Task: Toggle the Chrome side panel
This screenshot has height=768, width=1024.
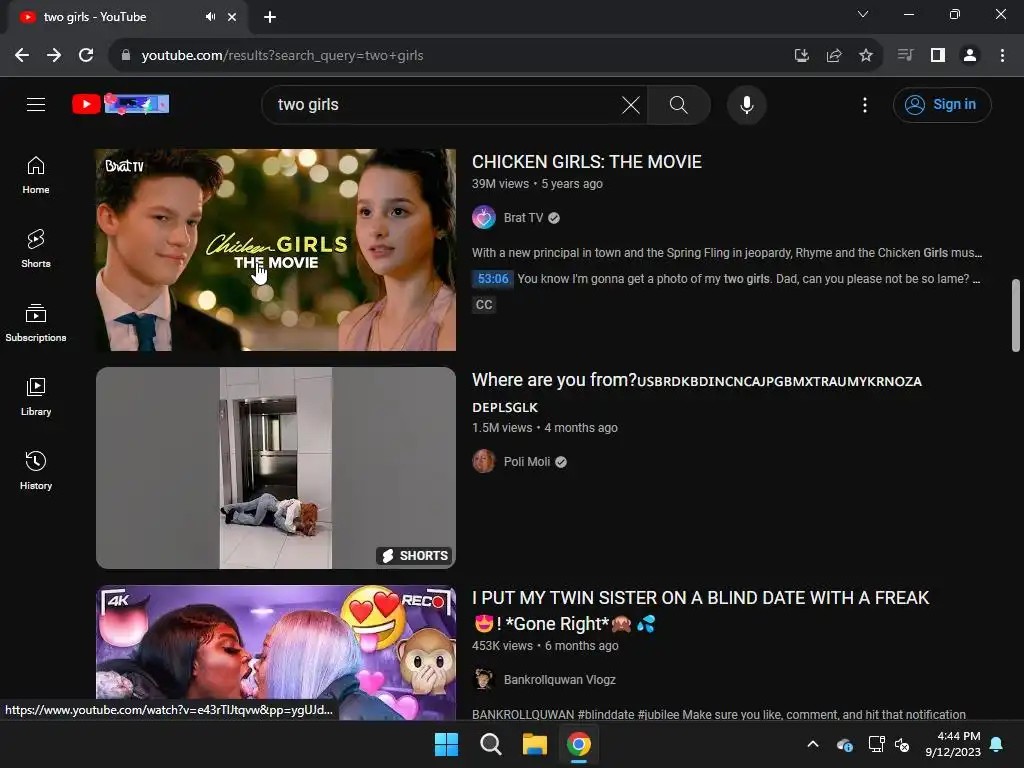Action: [938, 56]
